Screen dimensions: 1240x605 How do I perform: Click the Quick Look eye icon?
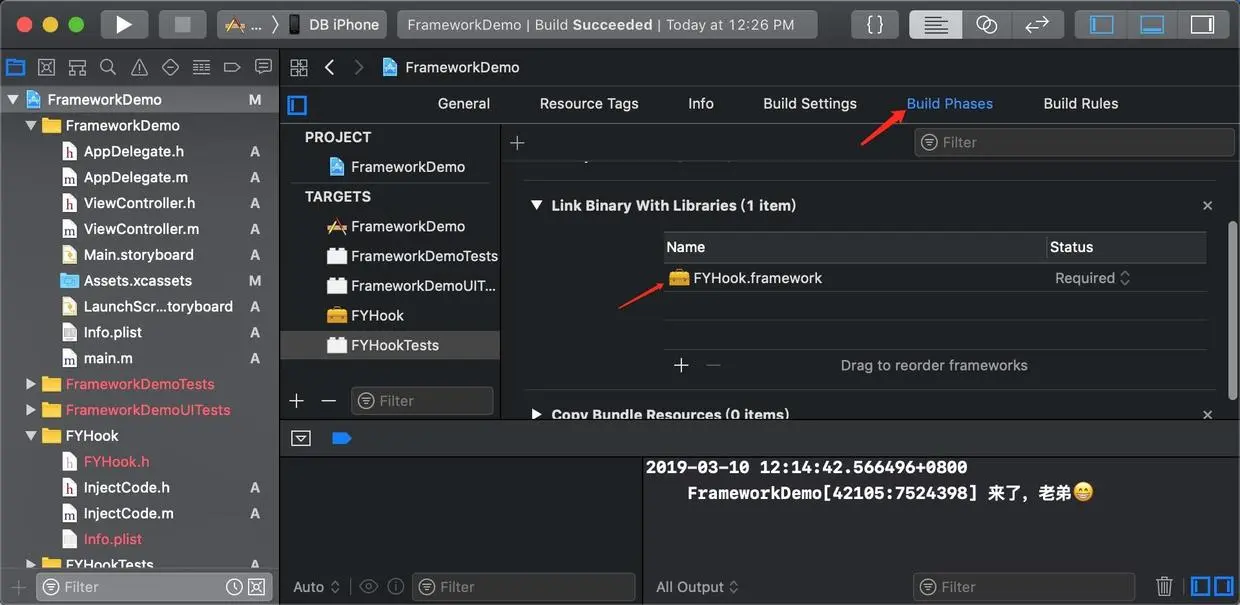click(368, 587)
